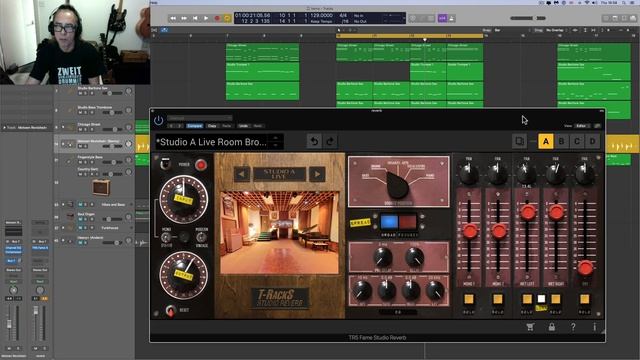Click the Logic transport play button
The height and width of the screenshot is (360, 640).
(x=206, y=18)
